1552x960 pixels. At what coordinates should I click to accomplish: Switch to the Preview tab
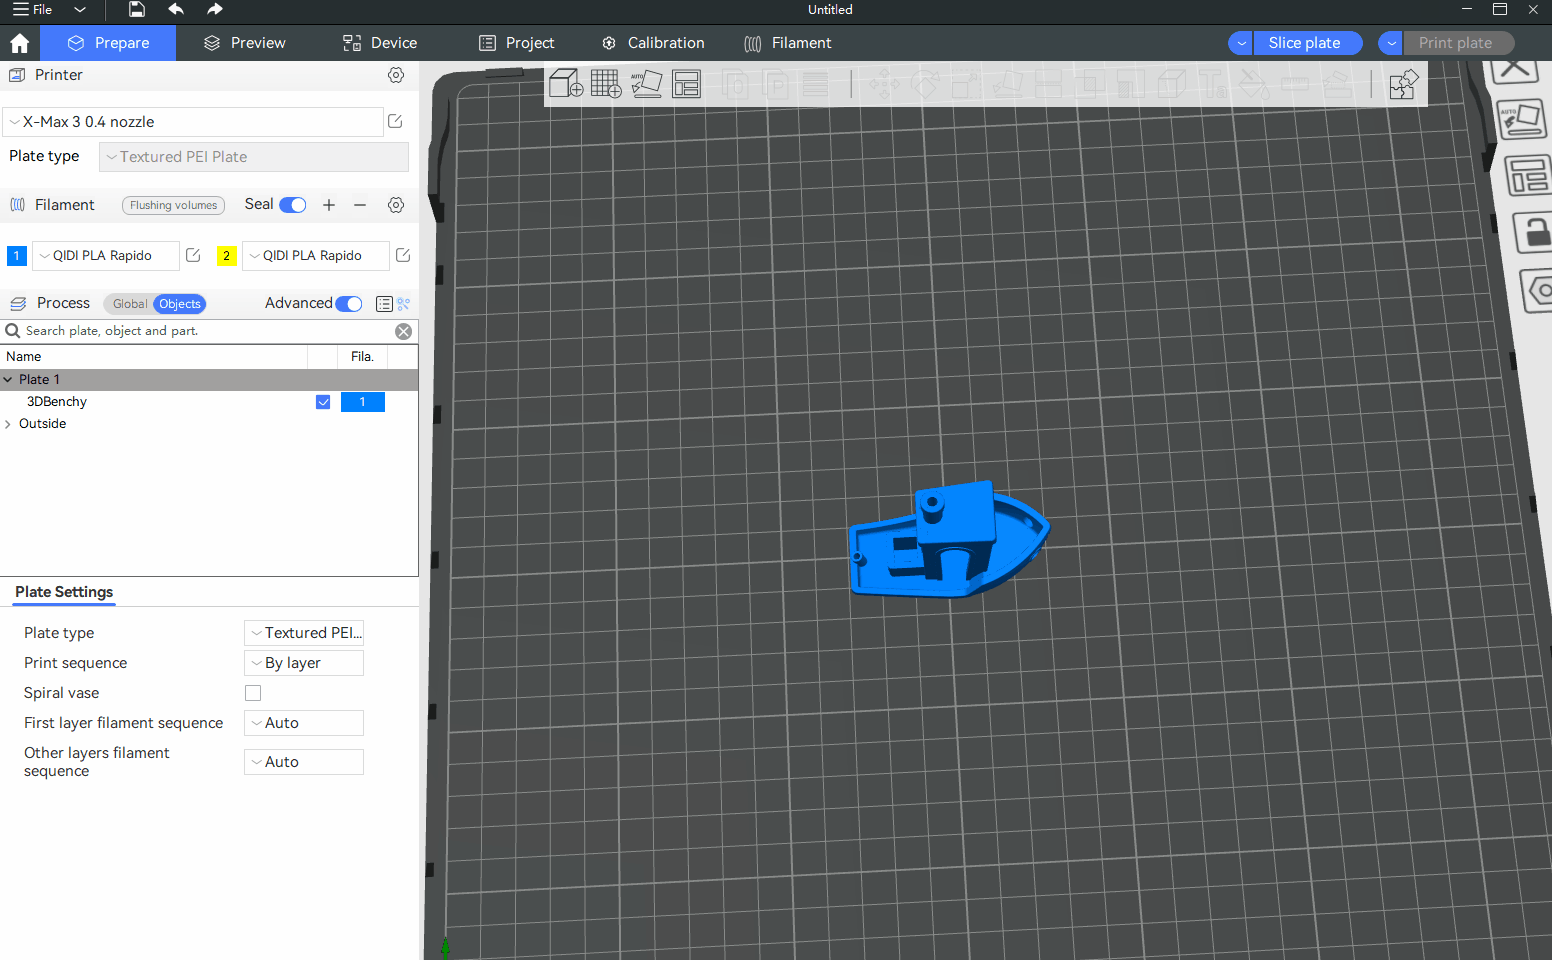coord(245,43)
